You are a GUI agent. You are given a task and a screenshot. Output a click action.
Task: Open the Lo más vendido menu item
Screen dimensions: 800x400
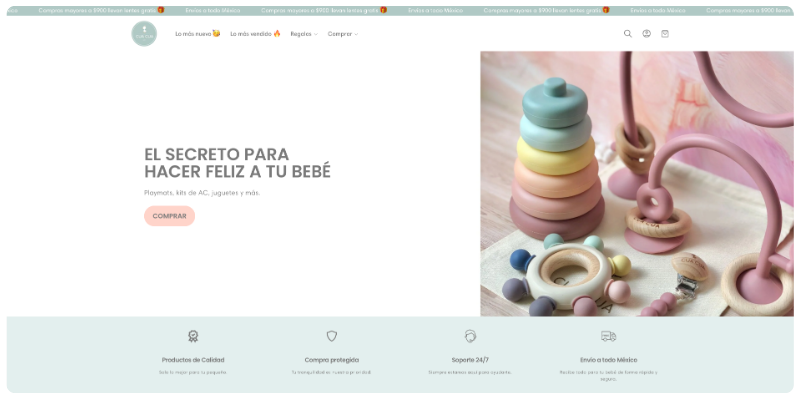(255, 34)
